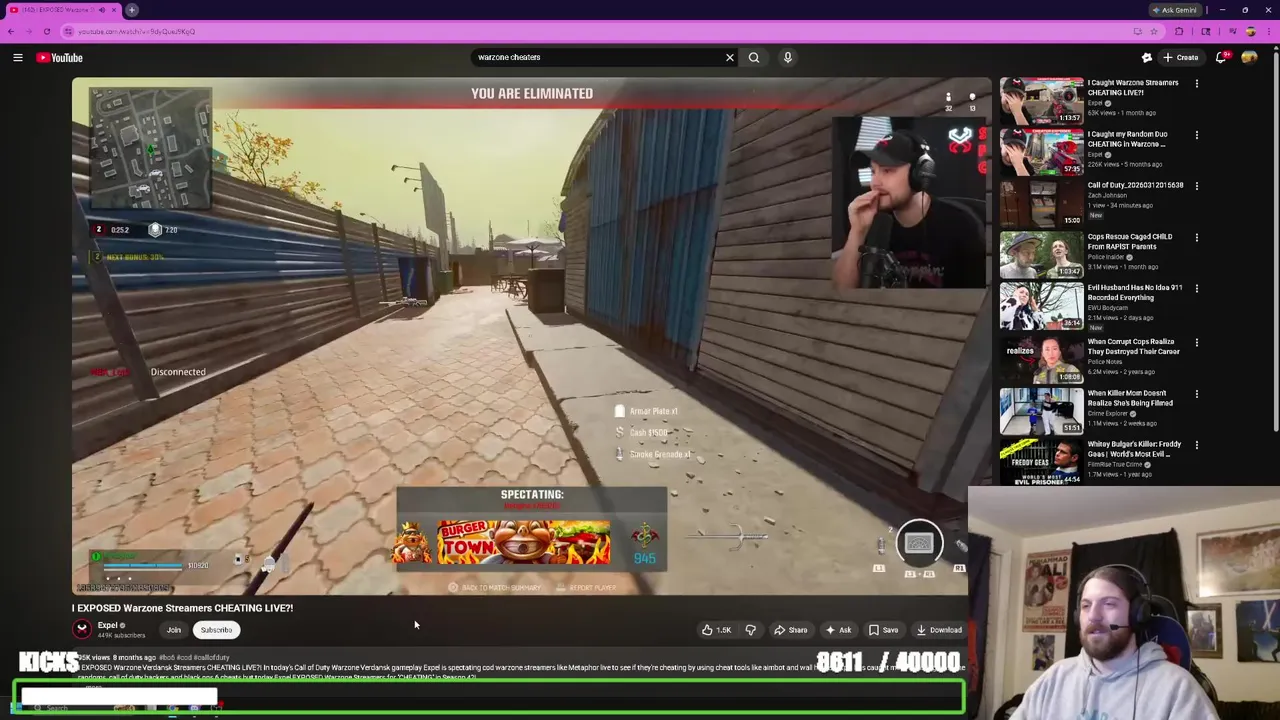Click the browser Back arrow

(x=11, y=31)
